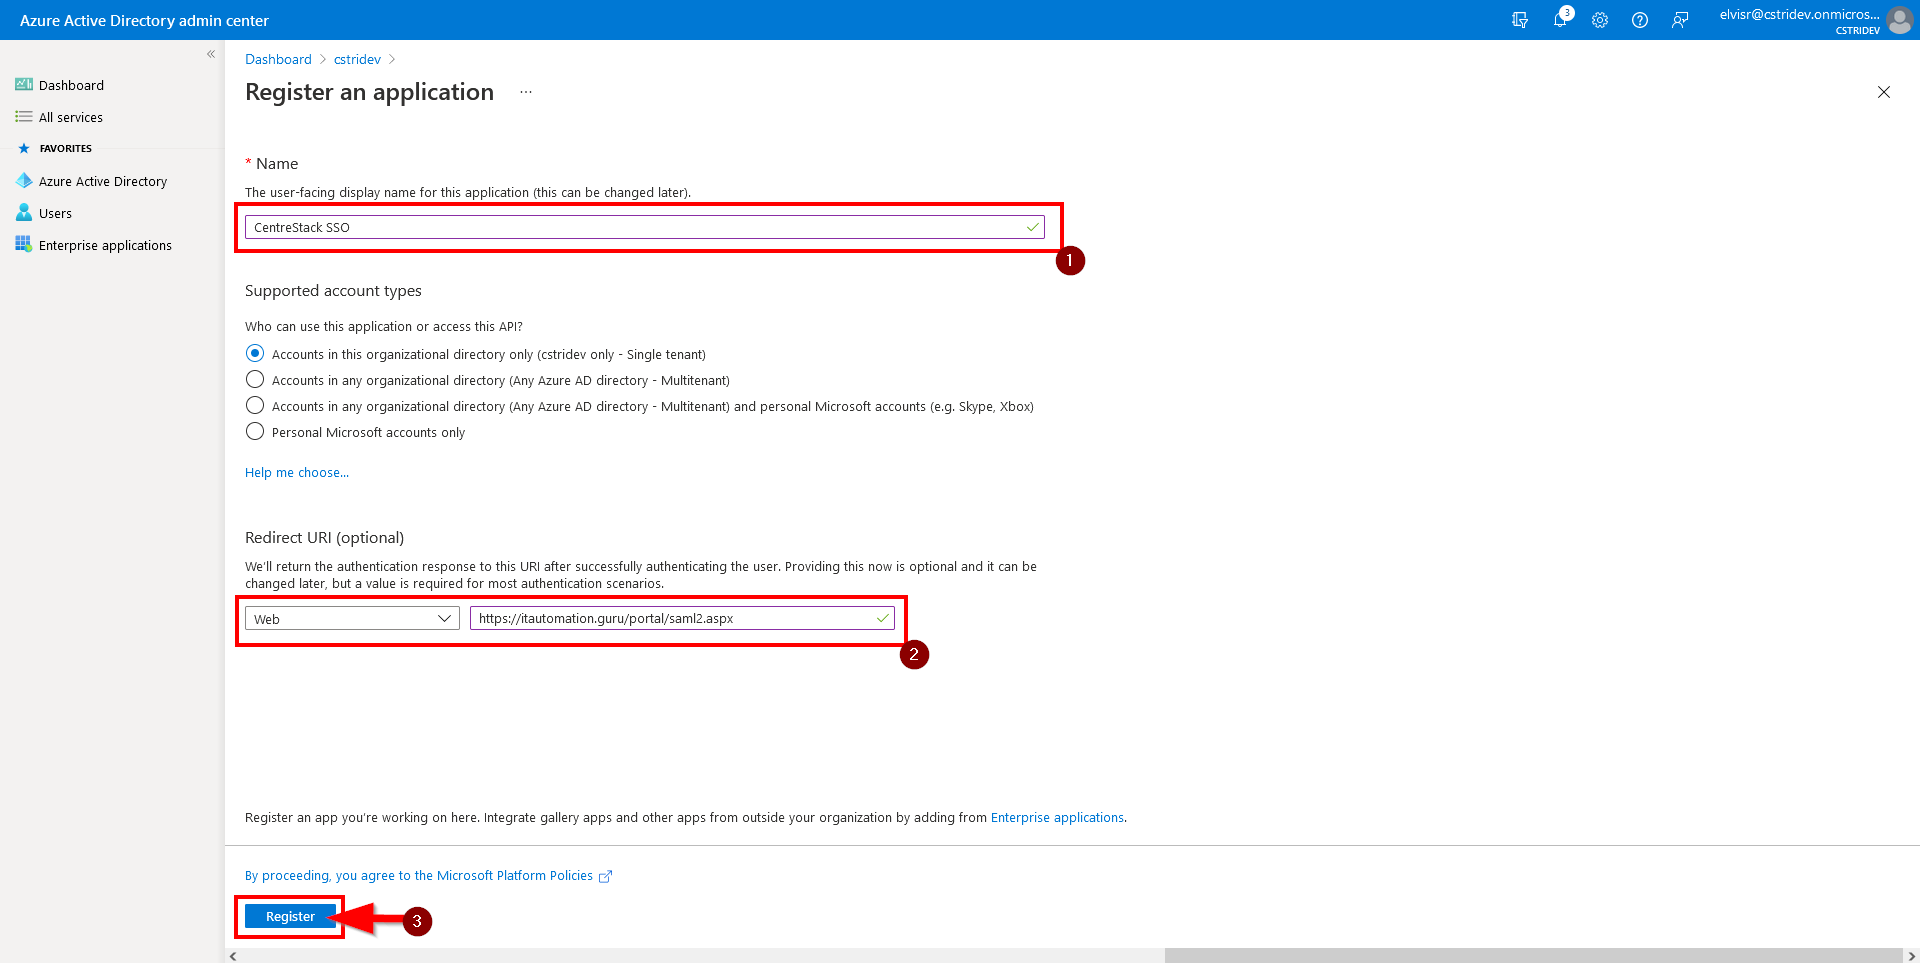Select single tenant accounts option
The height and width of the screenshot is (963, 1920).
click(255, 353)
